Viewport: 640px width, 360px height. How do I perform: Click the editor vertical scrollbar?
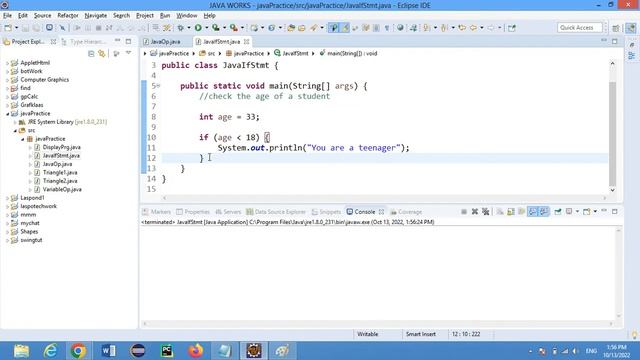coord(612,127)
